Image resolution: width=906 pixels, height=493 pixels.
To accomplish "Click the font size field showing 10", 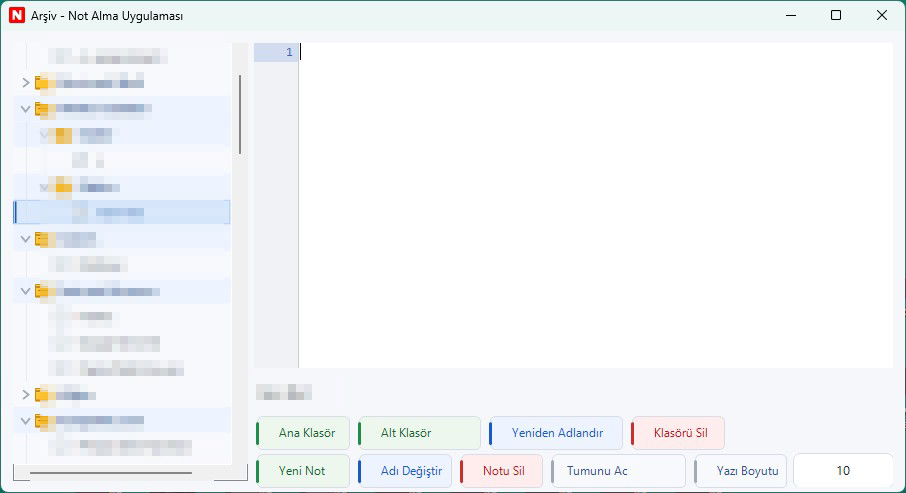I will point(843,471).
